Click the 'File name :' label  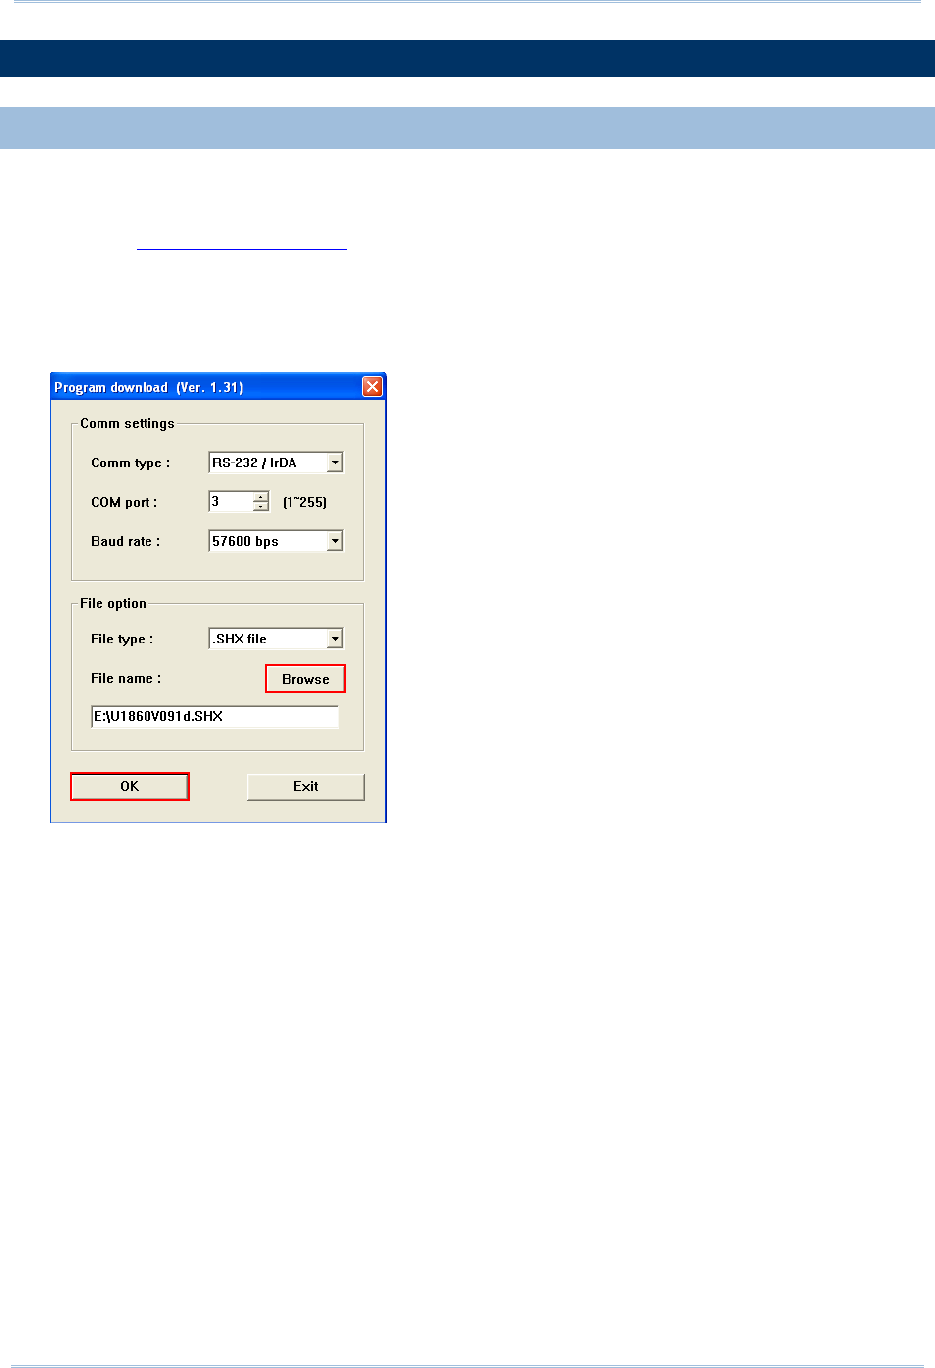126,678
